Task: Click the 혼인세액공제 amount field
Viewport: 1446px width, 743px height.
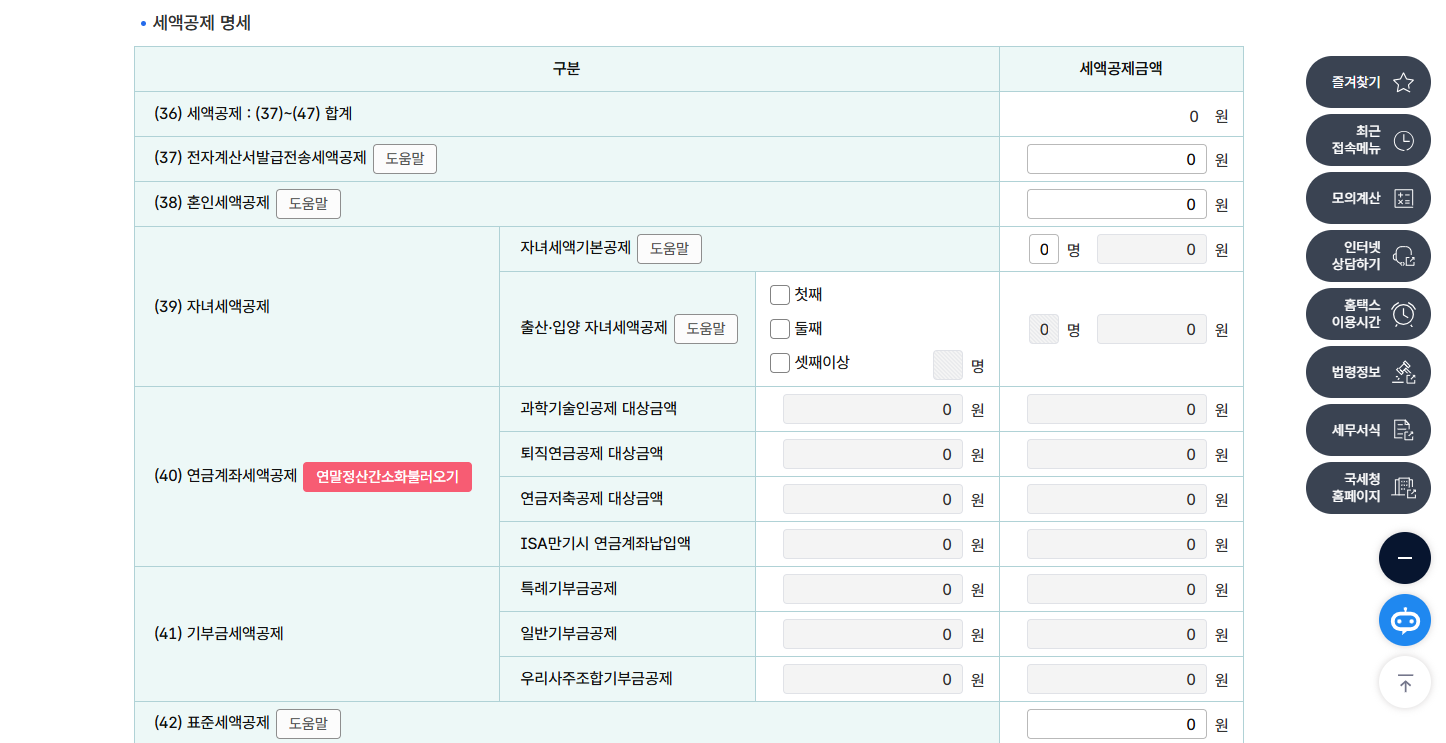Action: (1116, 204)
